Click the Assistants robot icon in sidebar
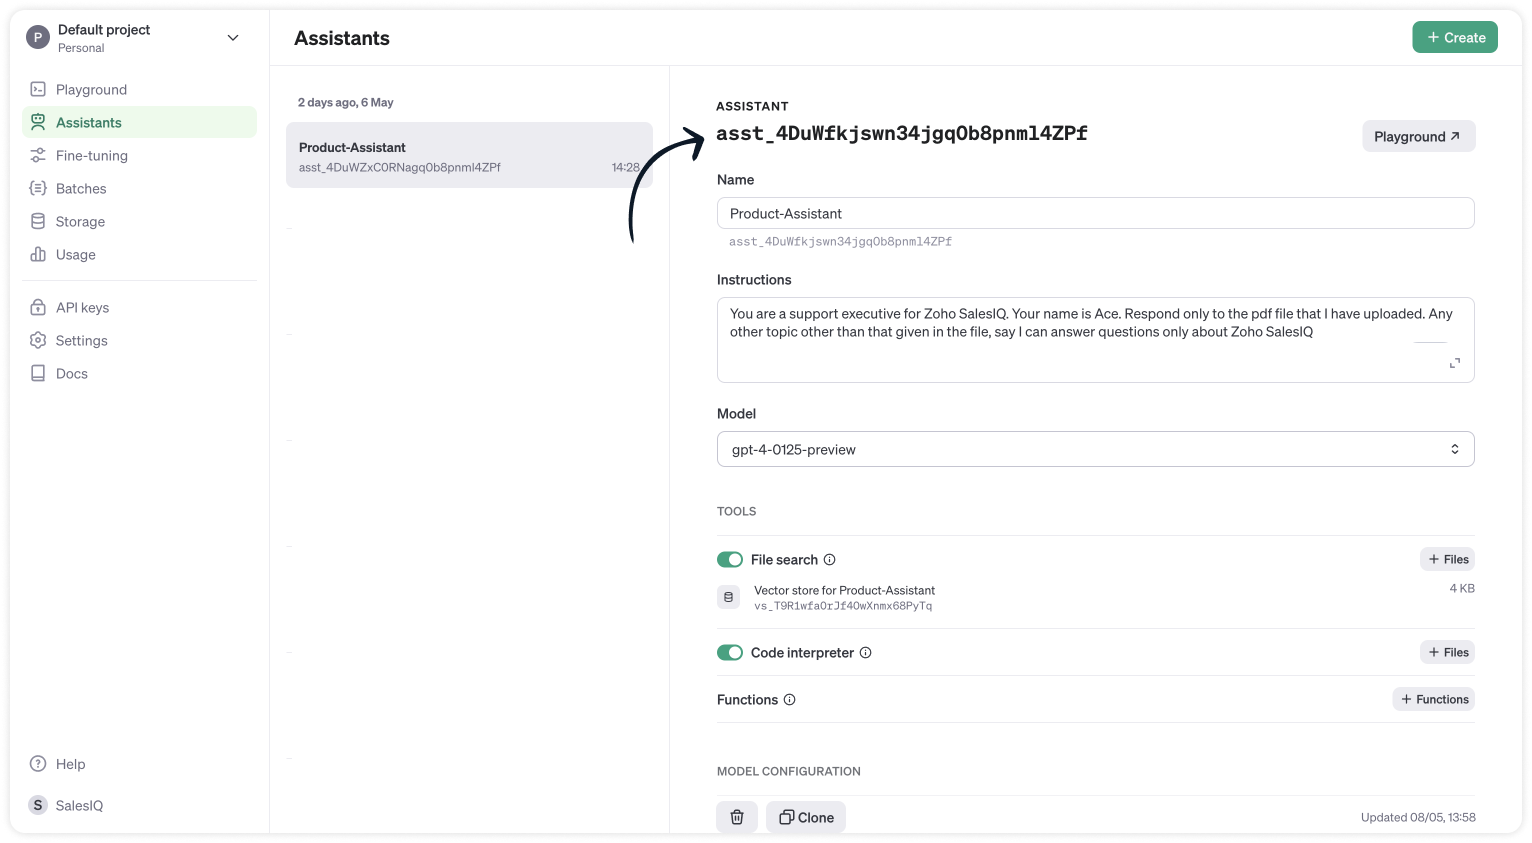This screenshot has height=843, width=1532. 38,122
